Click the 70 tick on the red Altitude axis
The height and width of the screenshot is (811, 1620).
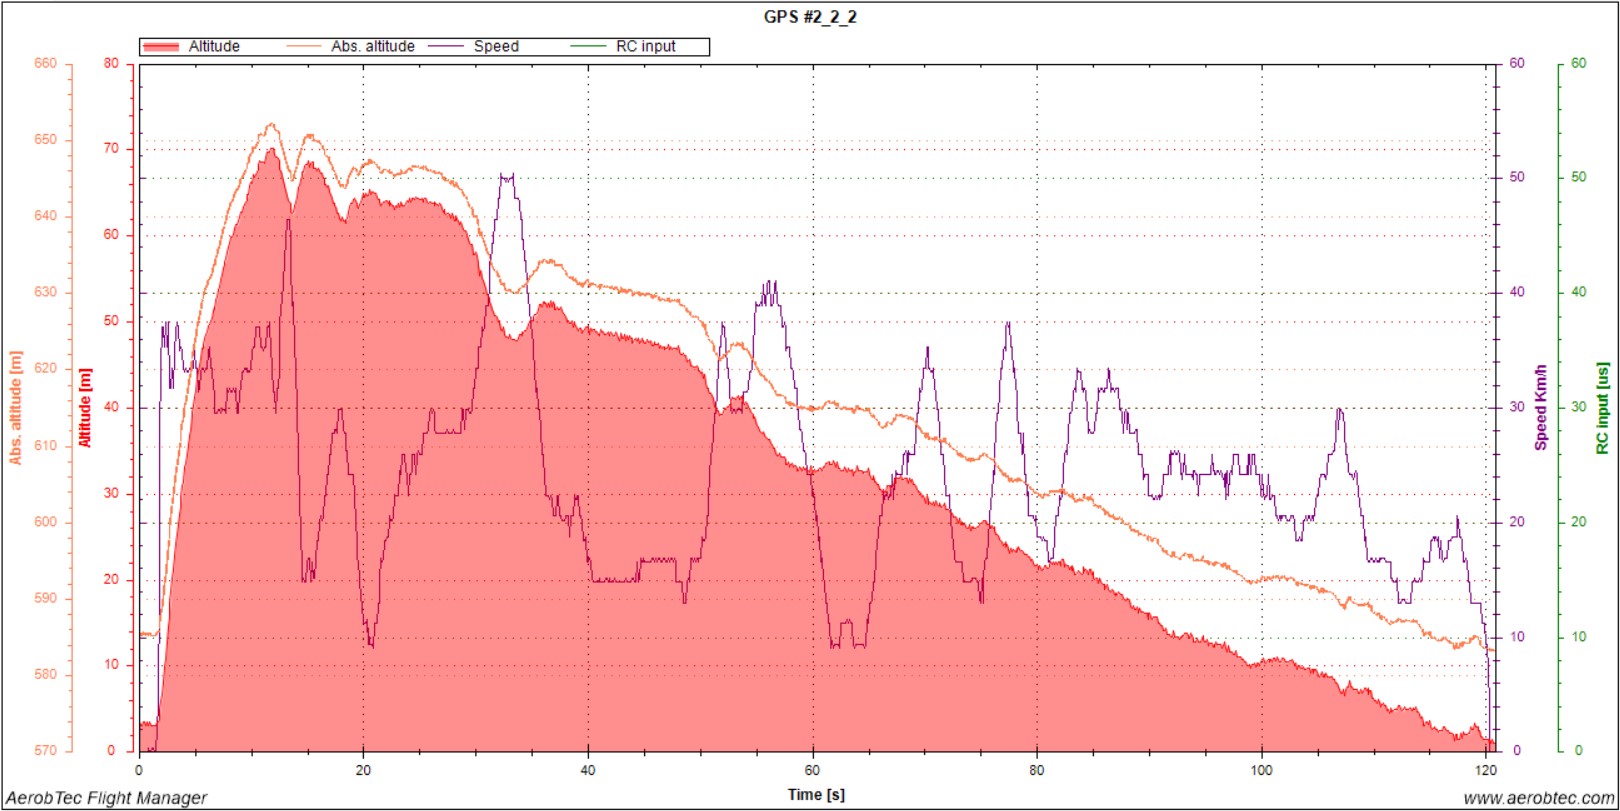pos(110,148)
